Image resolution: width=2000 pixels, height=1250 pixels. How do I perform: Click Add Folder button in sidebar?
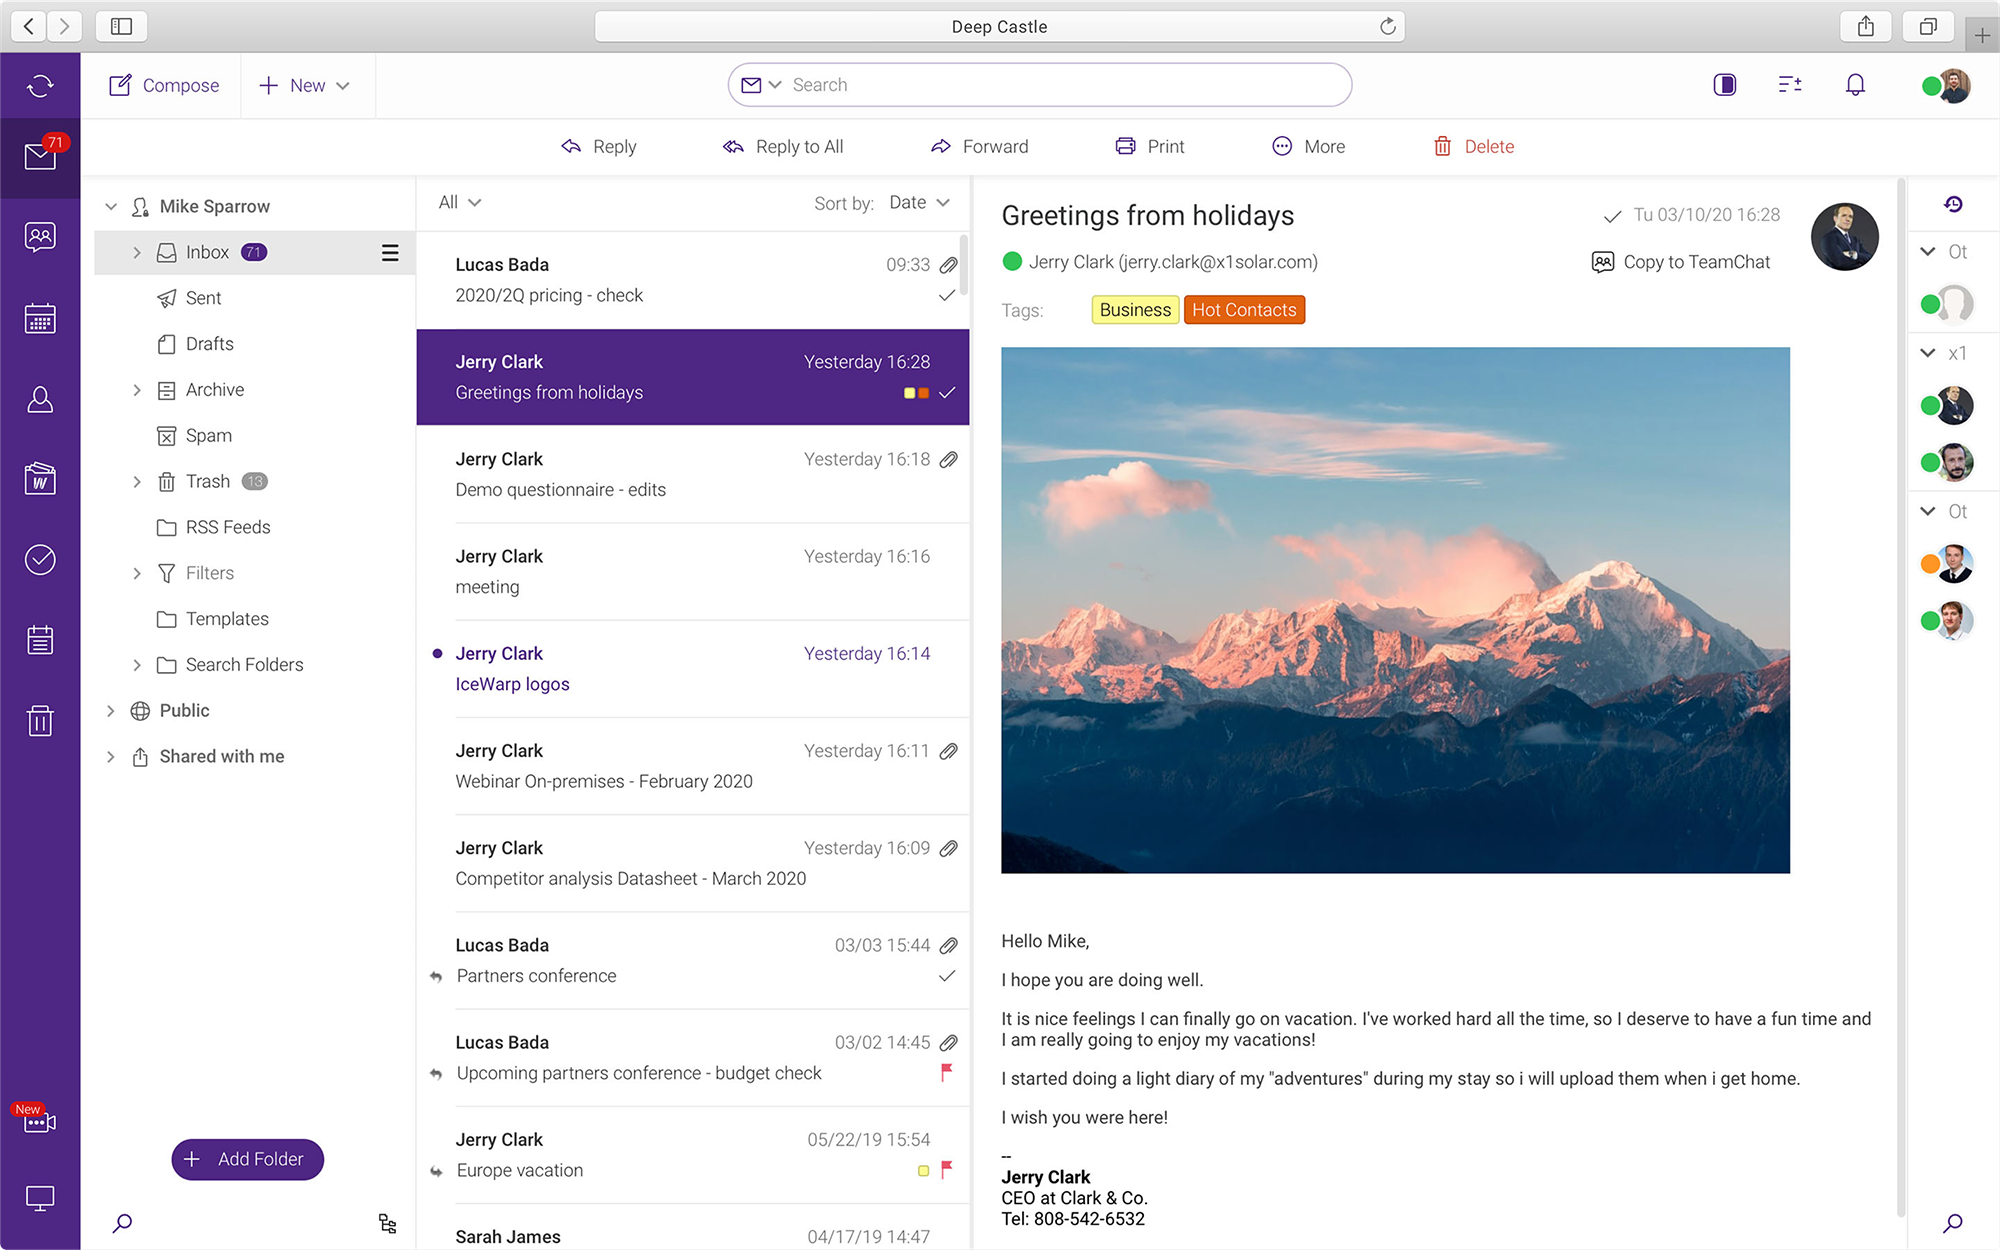248,1159
